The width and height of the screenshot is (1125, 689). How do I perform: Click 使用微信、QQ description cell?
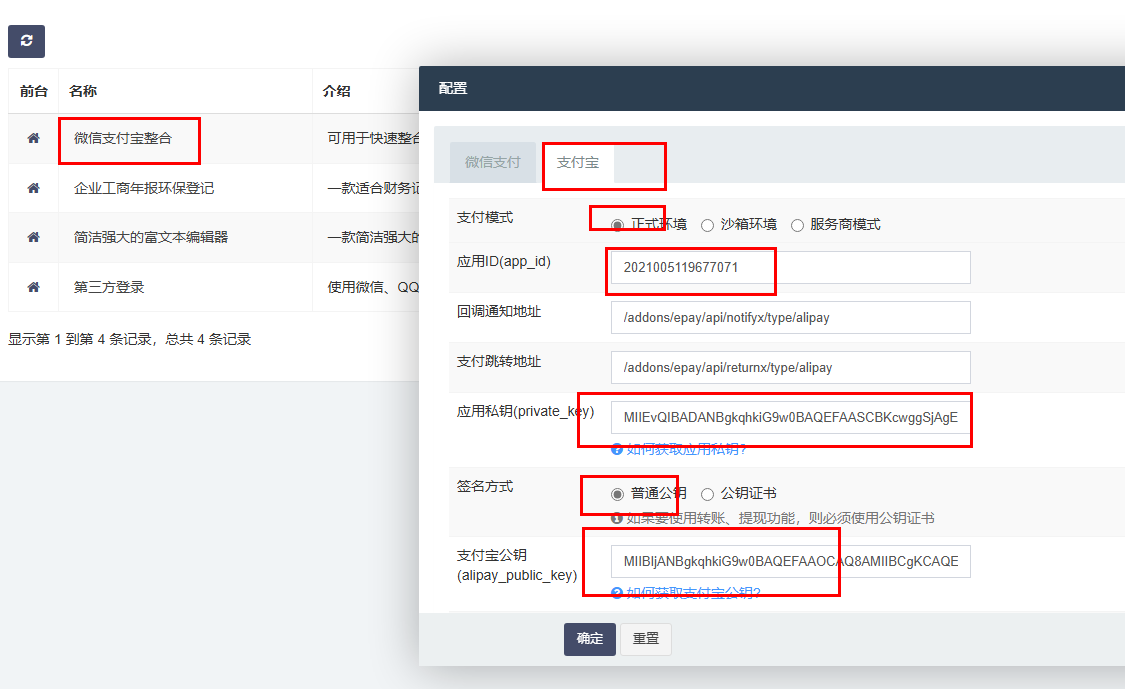[x=373, y=287]
